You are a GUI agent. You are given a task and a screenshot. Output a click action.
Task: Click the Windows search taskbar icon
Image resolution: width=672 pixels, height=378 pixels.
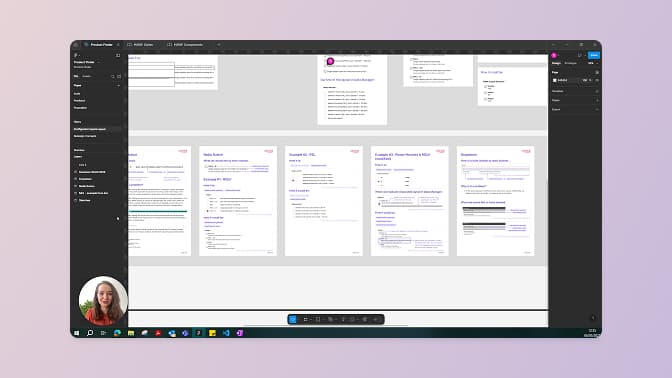(90, 333)
